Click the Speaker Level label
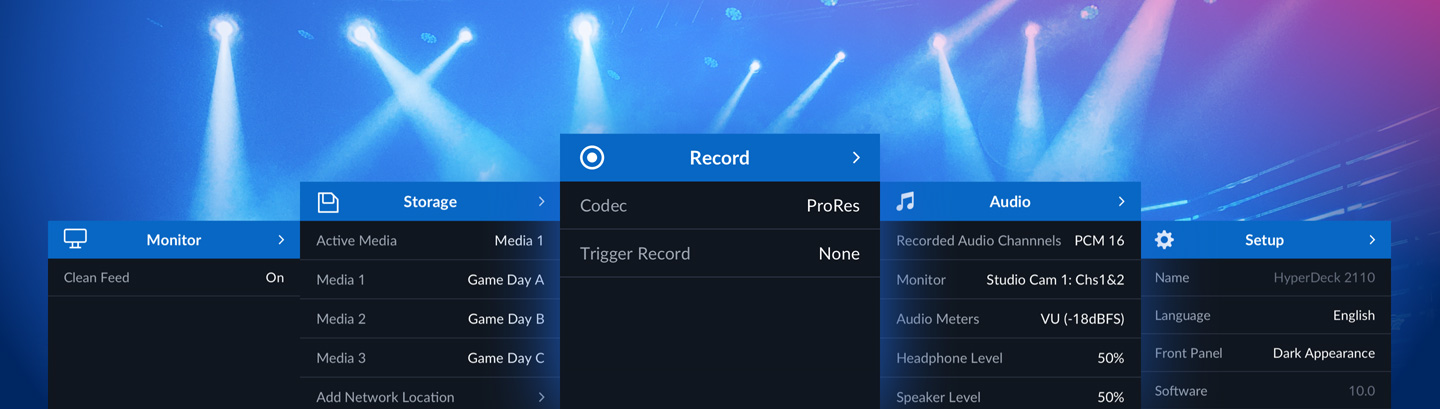 (938, 397)
